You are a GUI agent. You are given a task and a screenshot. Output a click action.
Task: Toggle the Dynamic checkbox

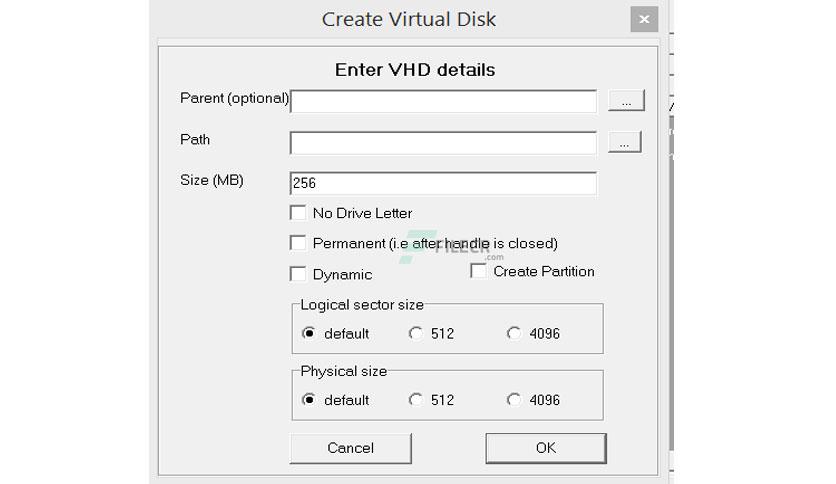298,274
